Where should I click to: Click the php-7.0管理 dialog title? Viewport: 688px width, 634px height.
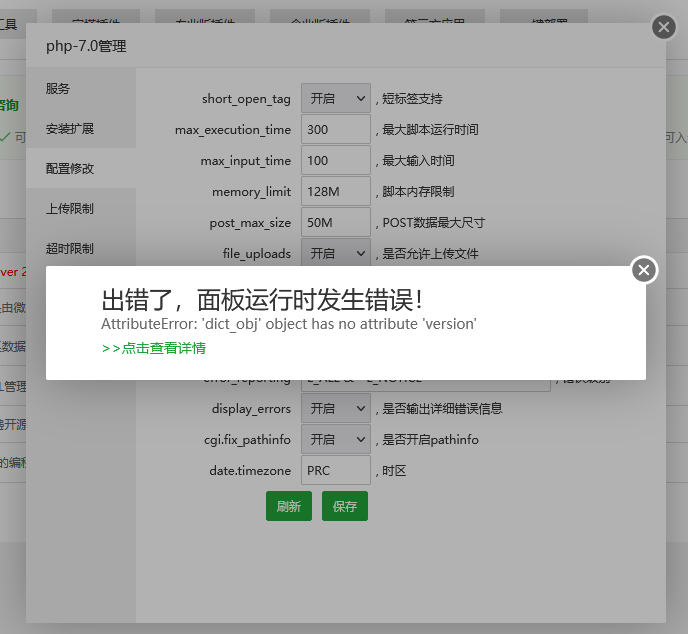(x=86, y=46)
